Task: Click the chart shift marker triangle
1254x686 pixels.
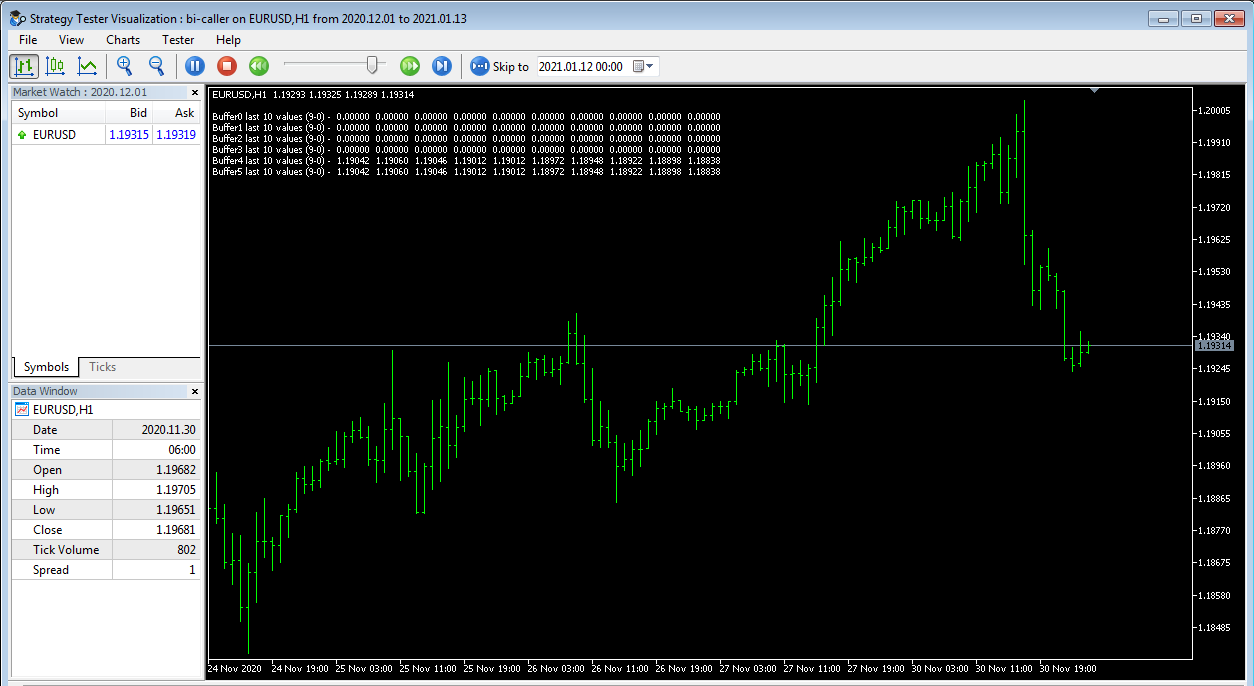Action: [1095, 91]
